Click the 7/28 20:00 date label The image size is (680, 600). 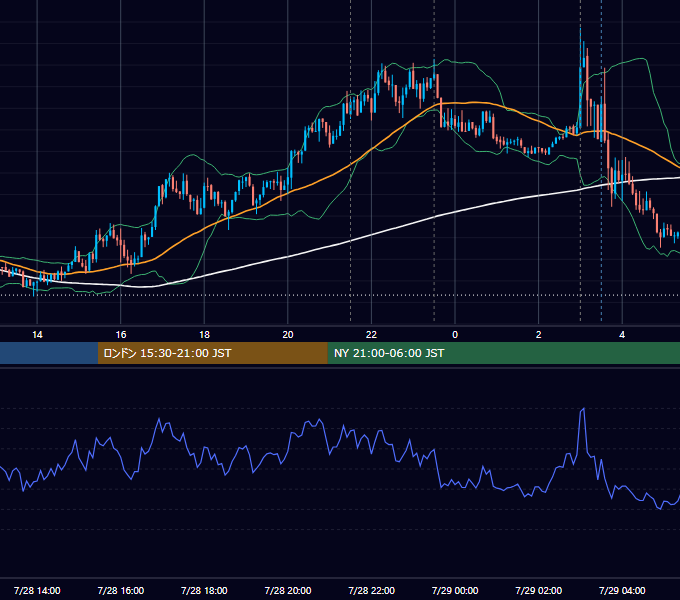click(x=288, y=590)
